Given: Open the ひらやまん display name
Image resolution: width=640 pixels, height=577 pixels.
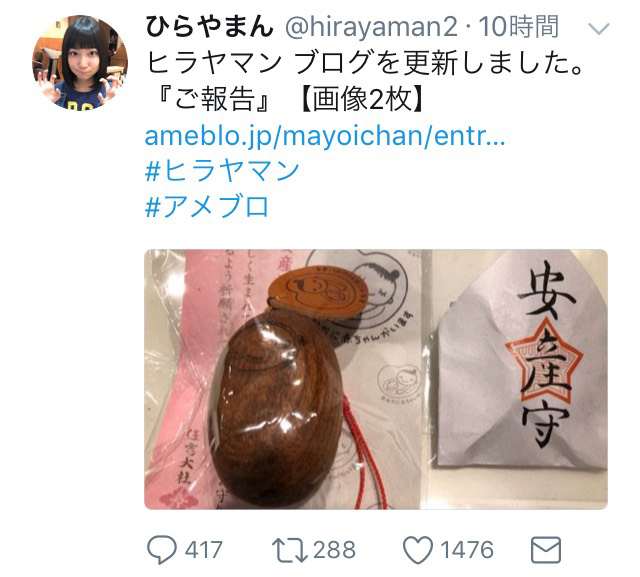Looking at the screenshot, I should 209,27.
